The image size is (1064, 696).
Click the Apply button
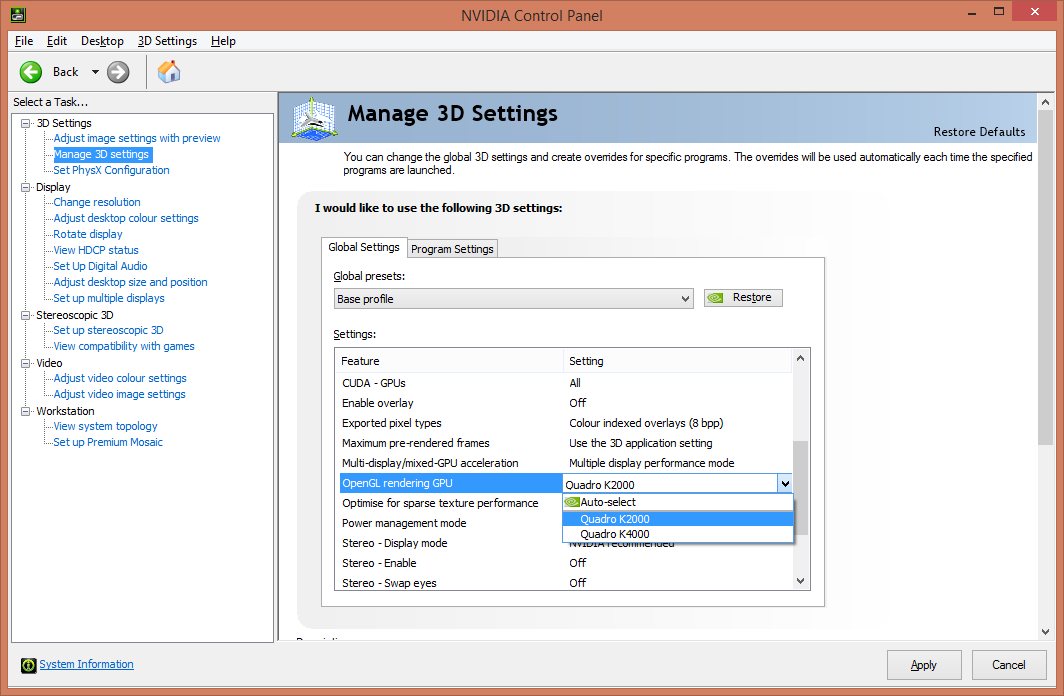[924, 665]
